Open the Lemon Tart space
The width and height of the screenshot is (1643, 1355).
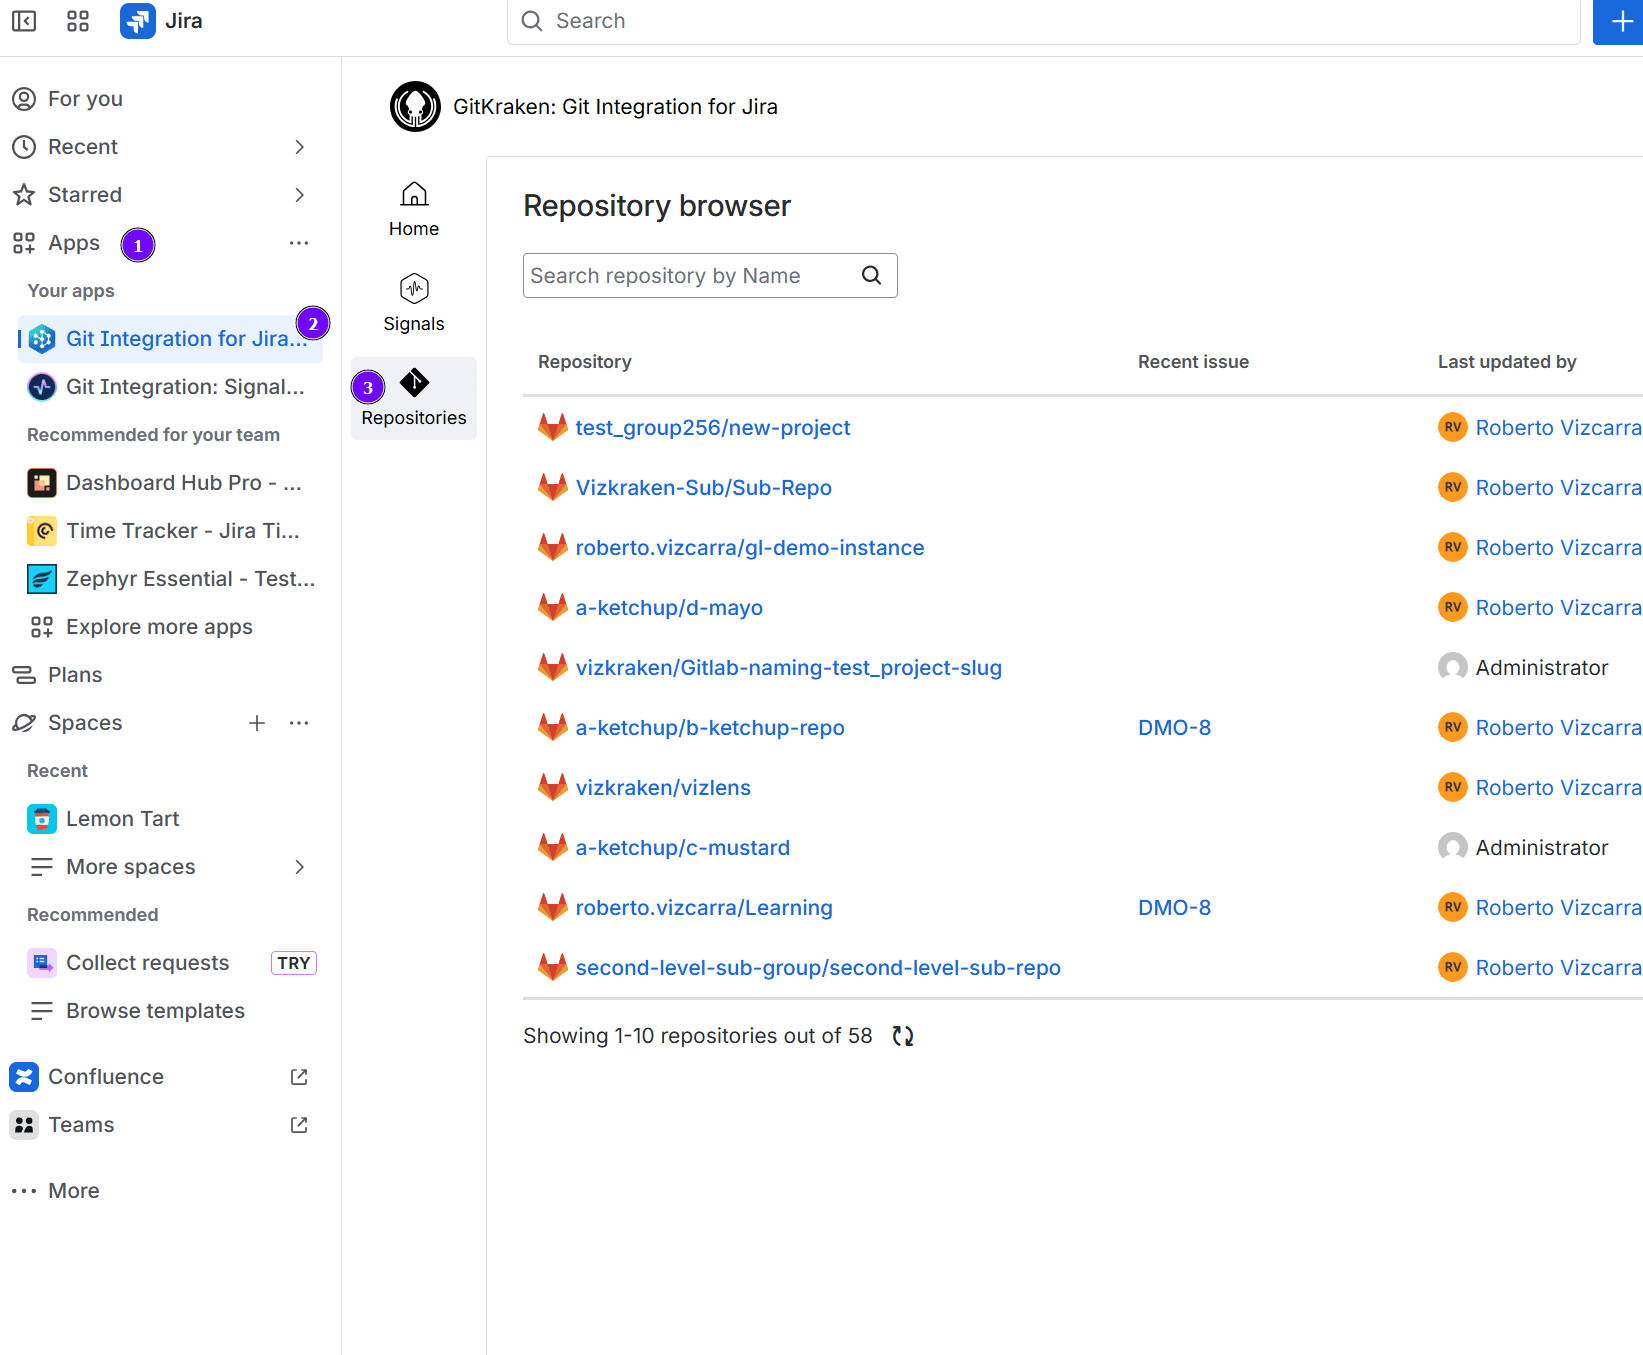pos(122,819)
